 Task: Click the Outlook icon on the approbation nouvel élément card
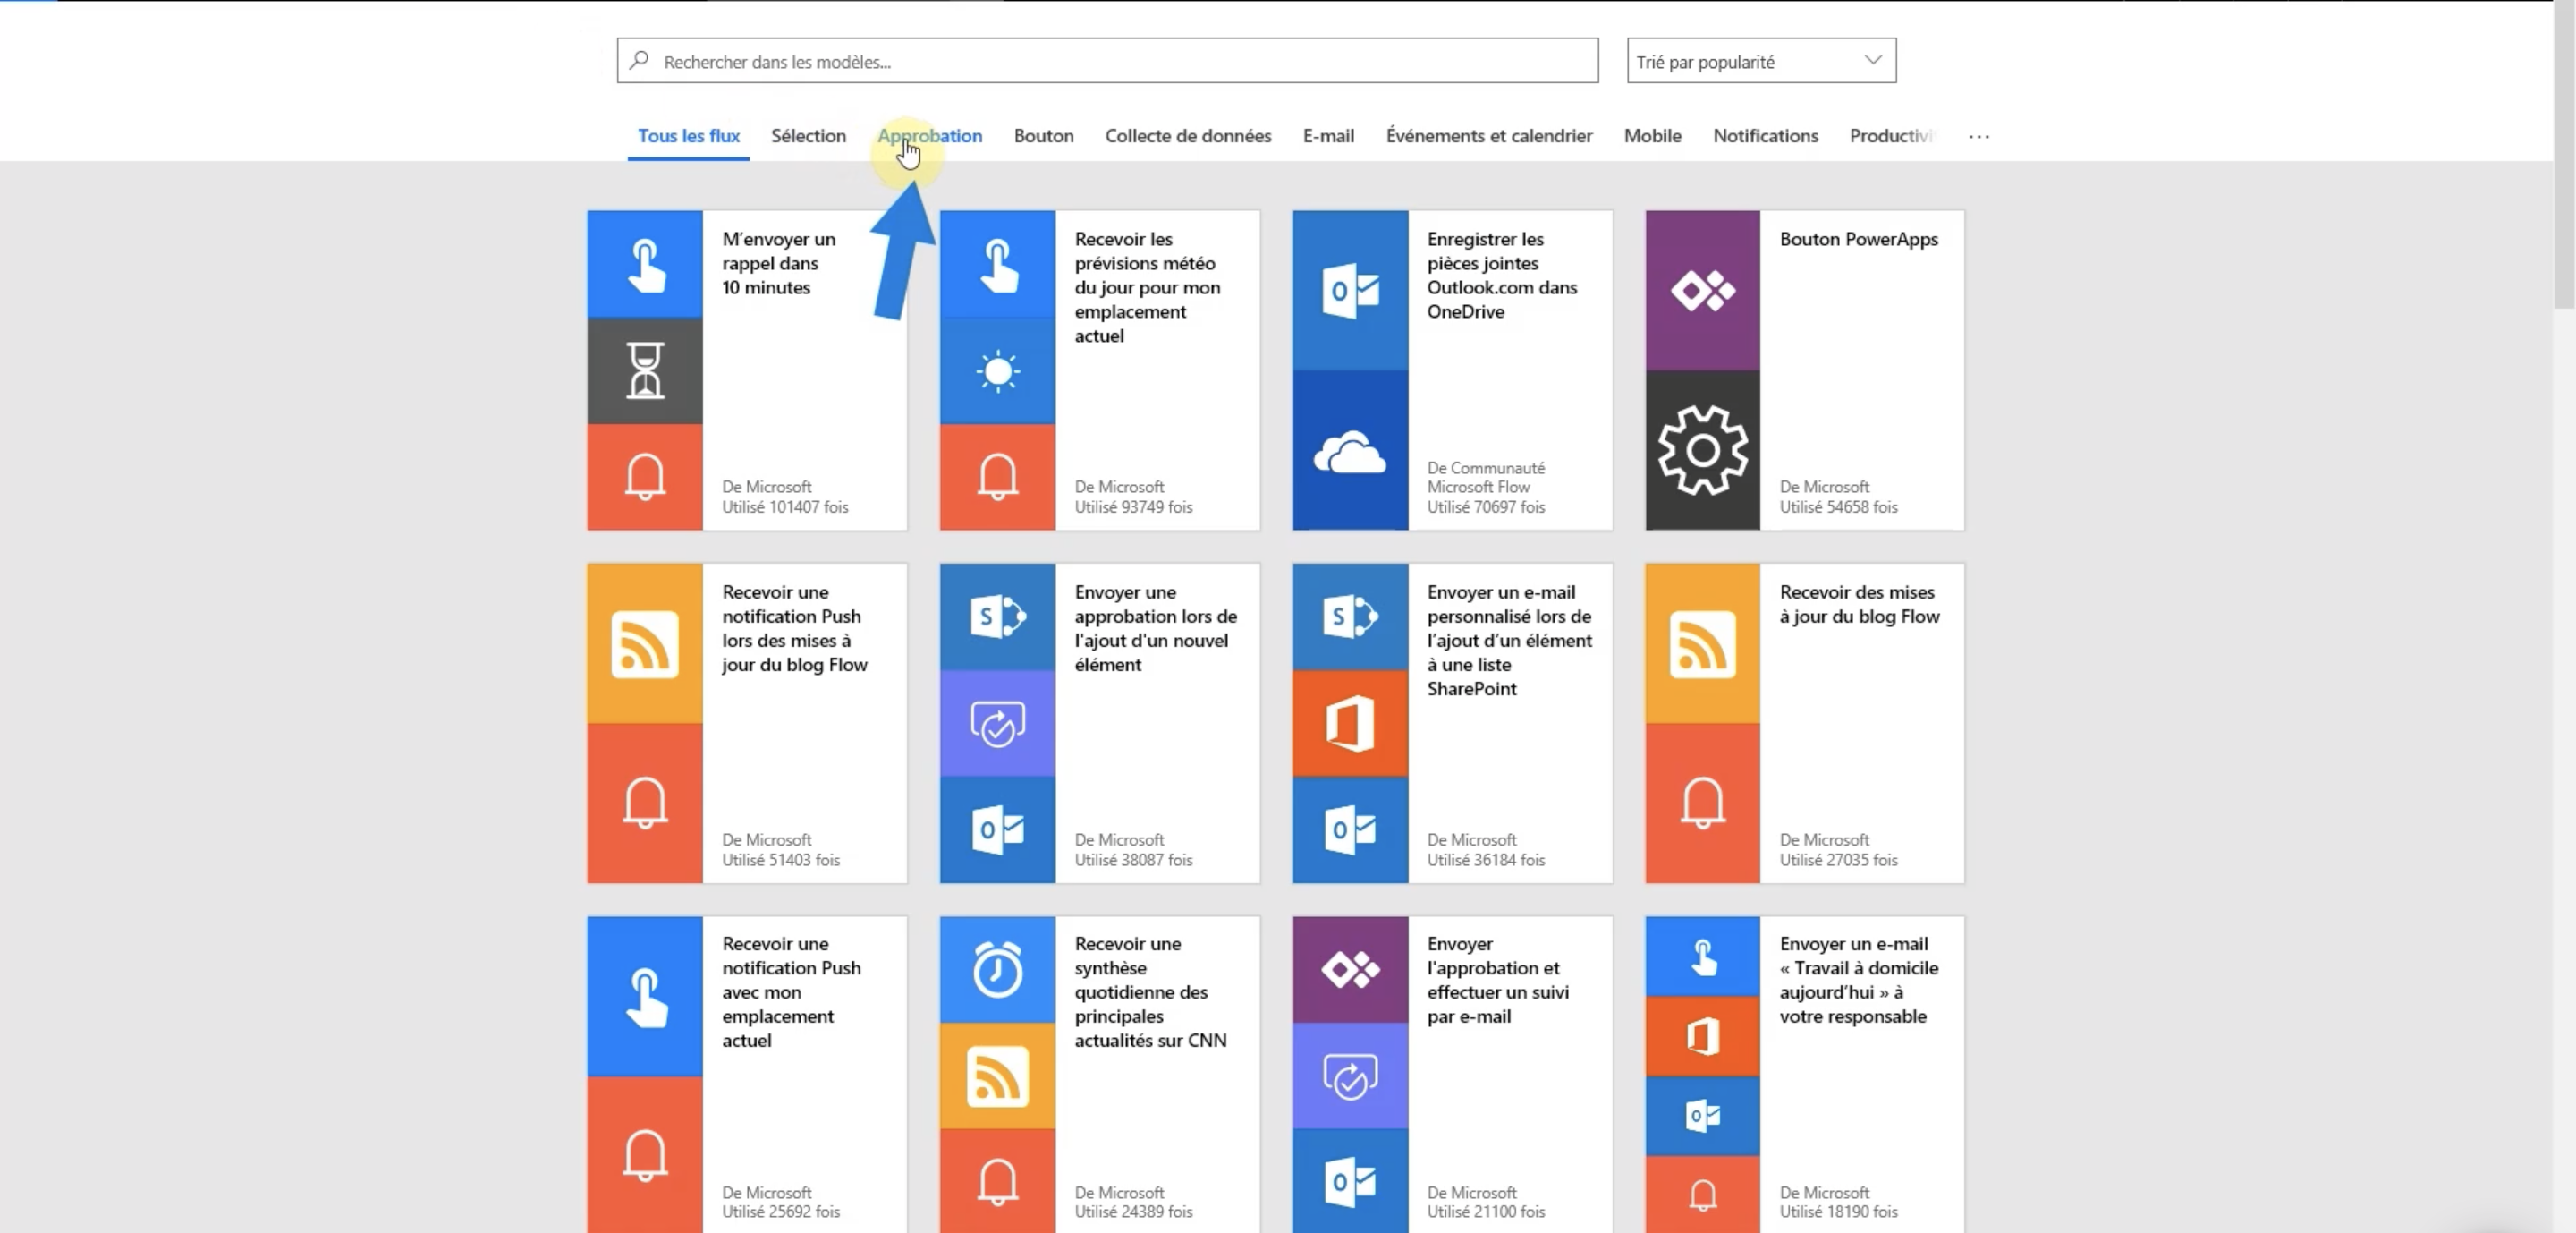click(998, 830)
